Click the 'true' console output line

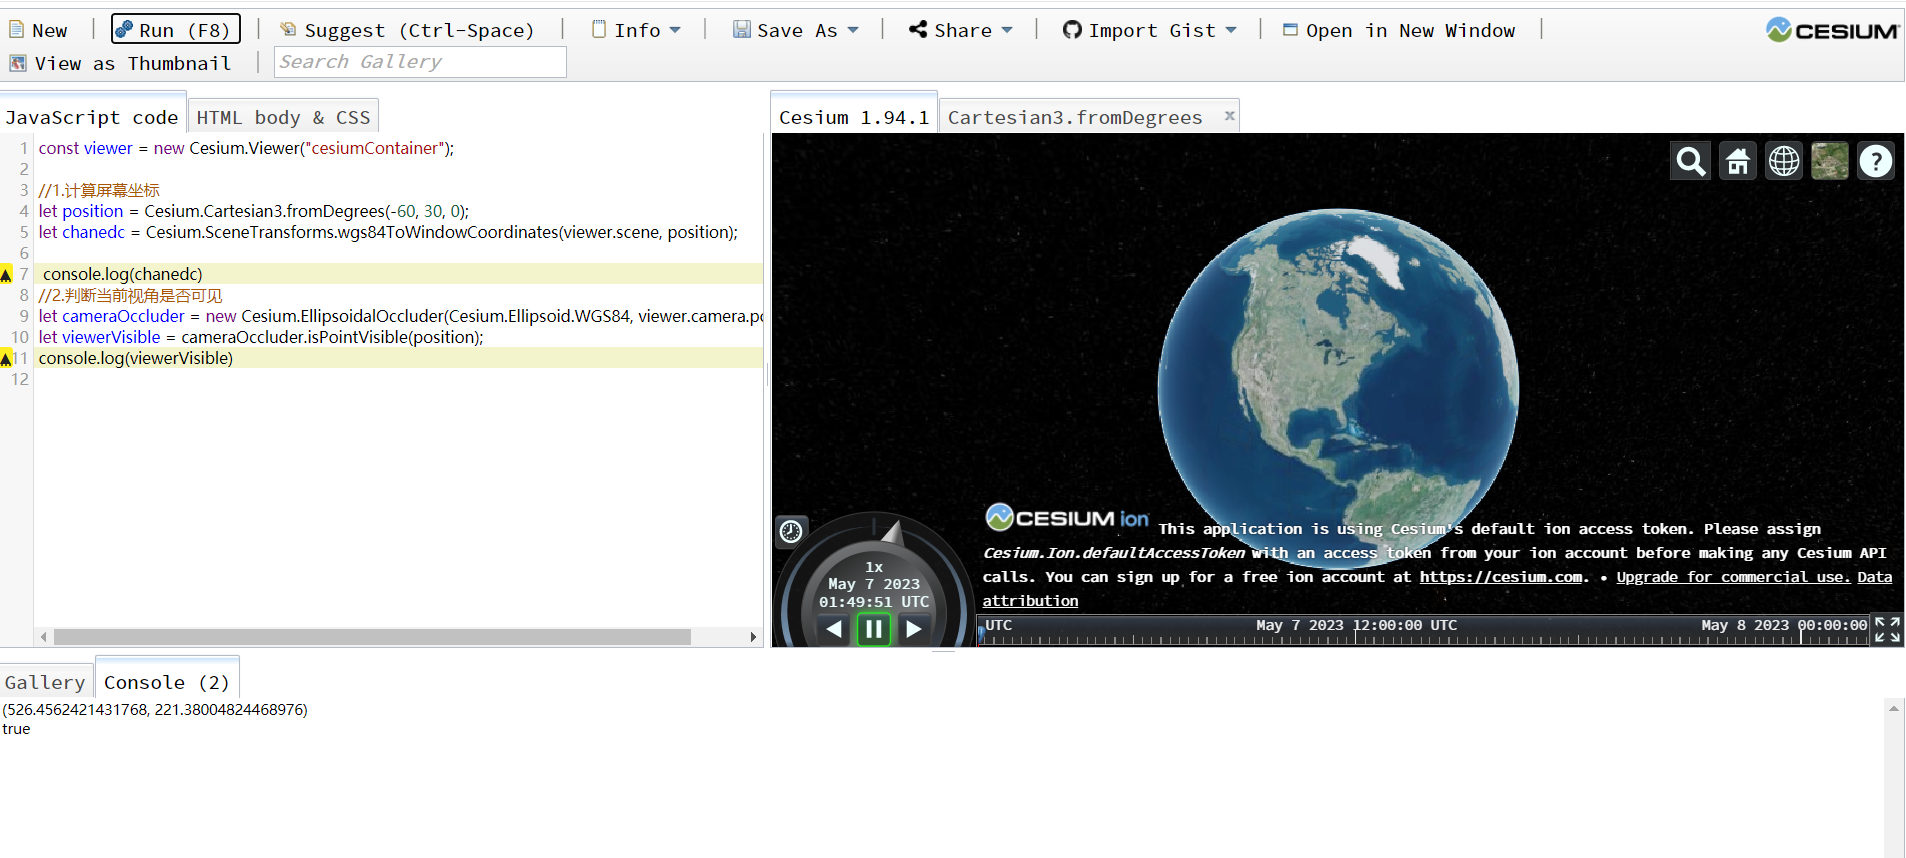[16, 729]
